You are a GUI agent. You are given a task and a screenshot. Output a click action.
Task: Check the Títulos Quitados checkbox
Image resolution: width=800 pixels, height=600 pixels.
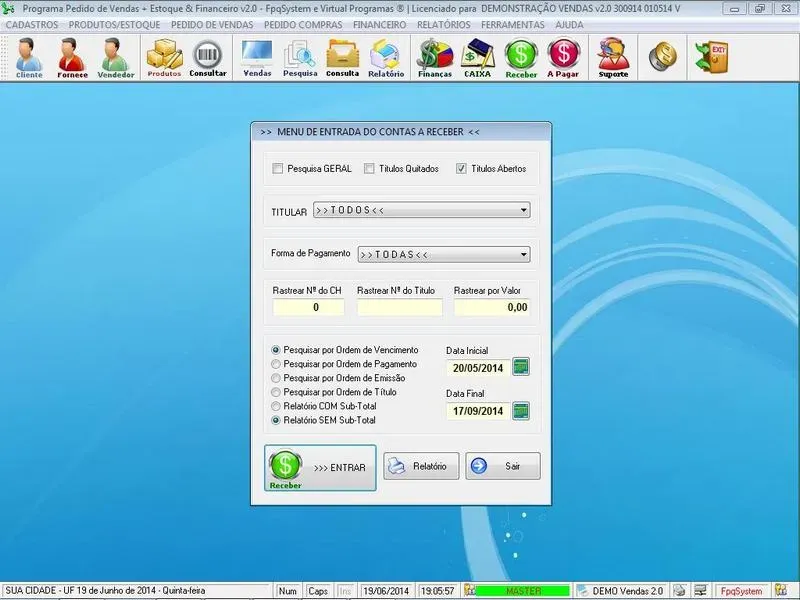coord(370,169)
